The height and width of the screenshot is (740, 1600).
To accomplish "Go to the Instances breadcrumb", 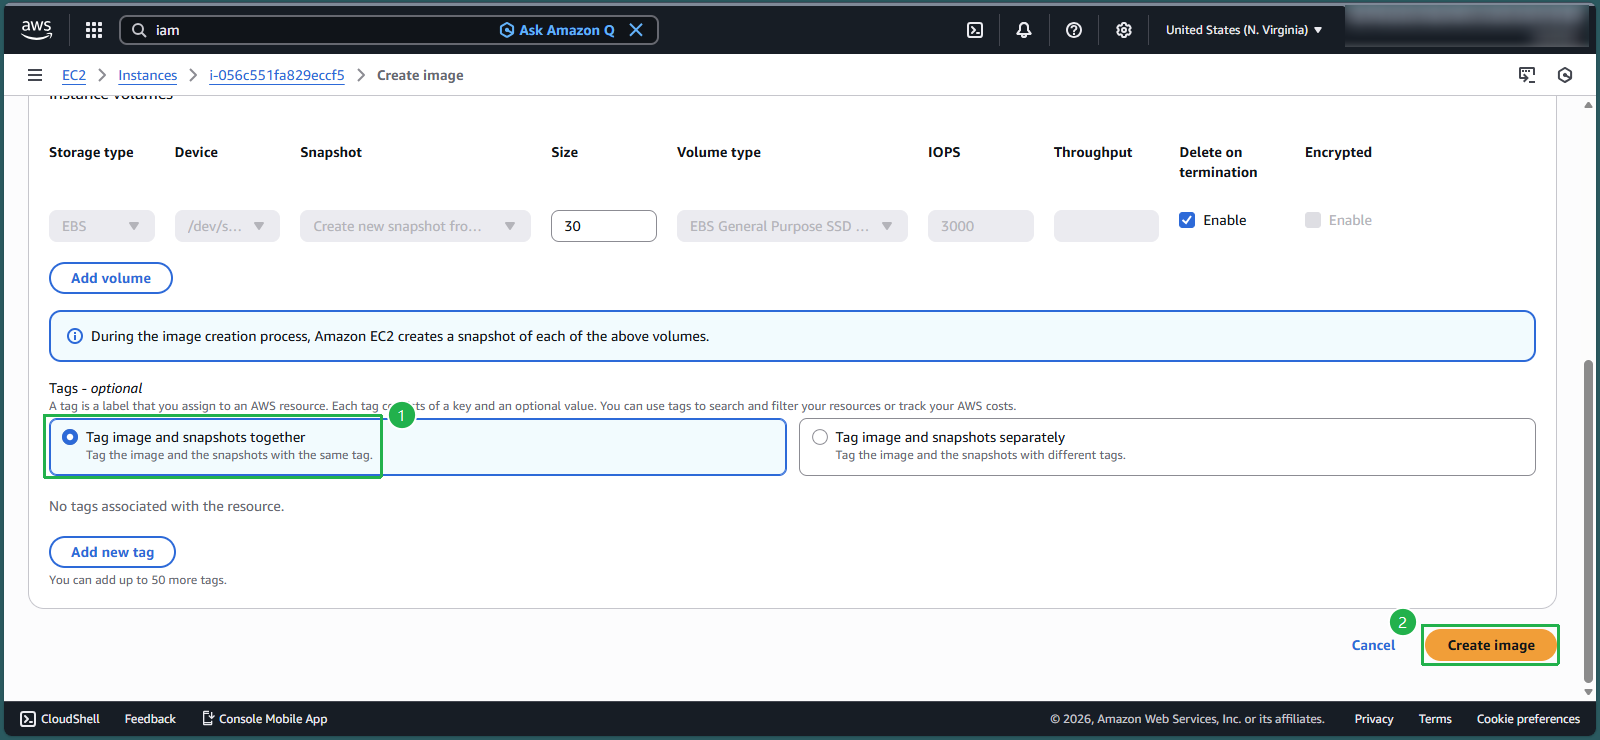I will (x=147, y=75).
